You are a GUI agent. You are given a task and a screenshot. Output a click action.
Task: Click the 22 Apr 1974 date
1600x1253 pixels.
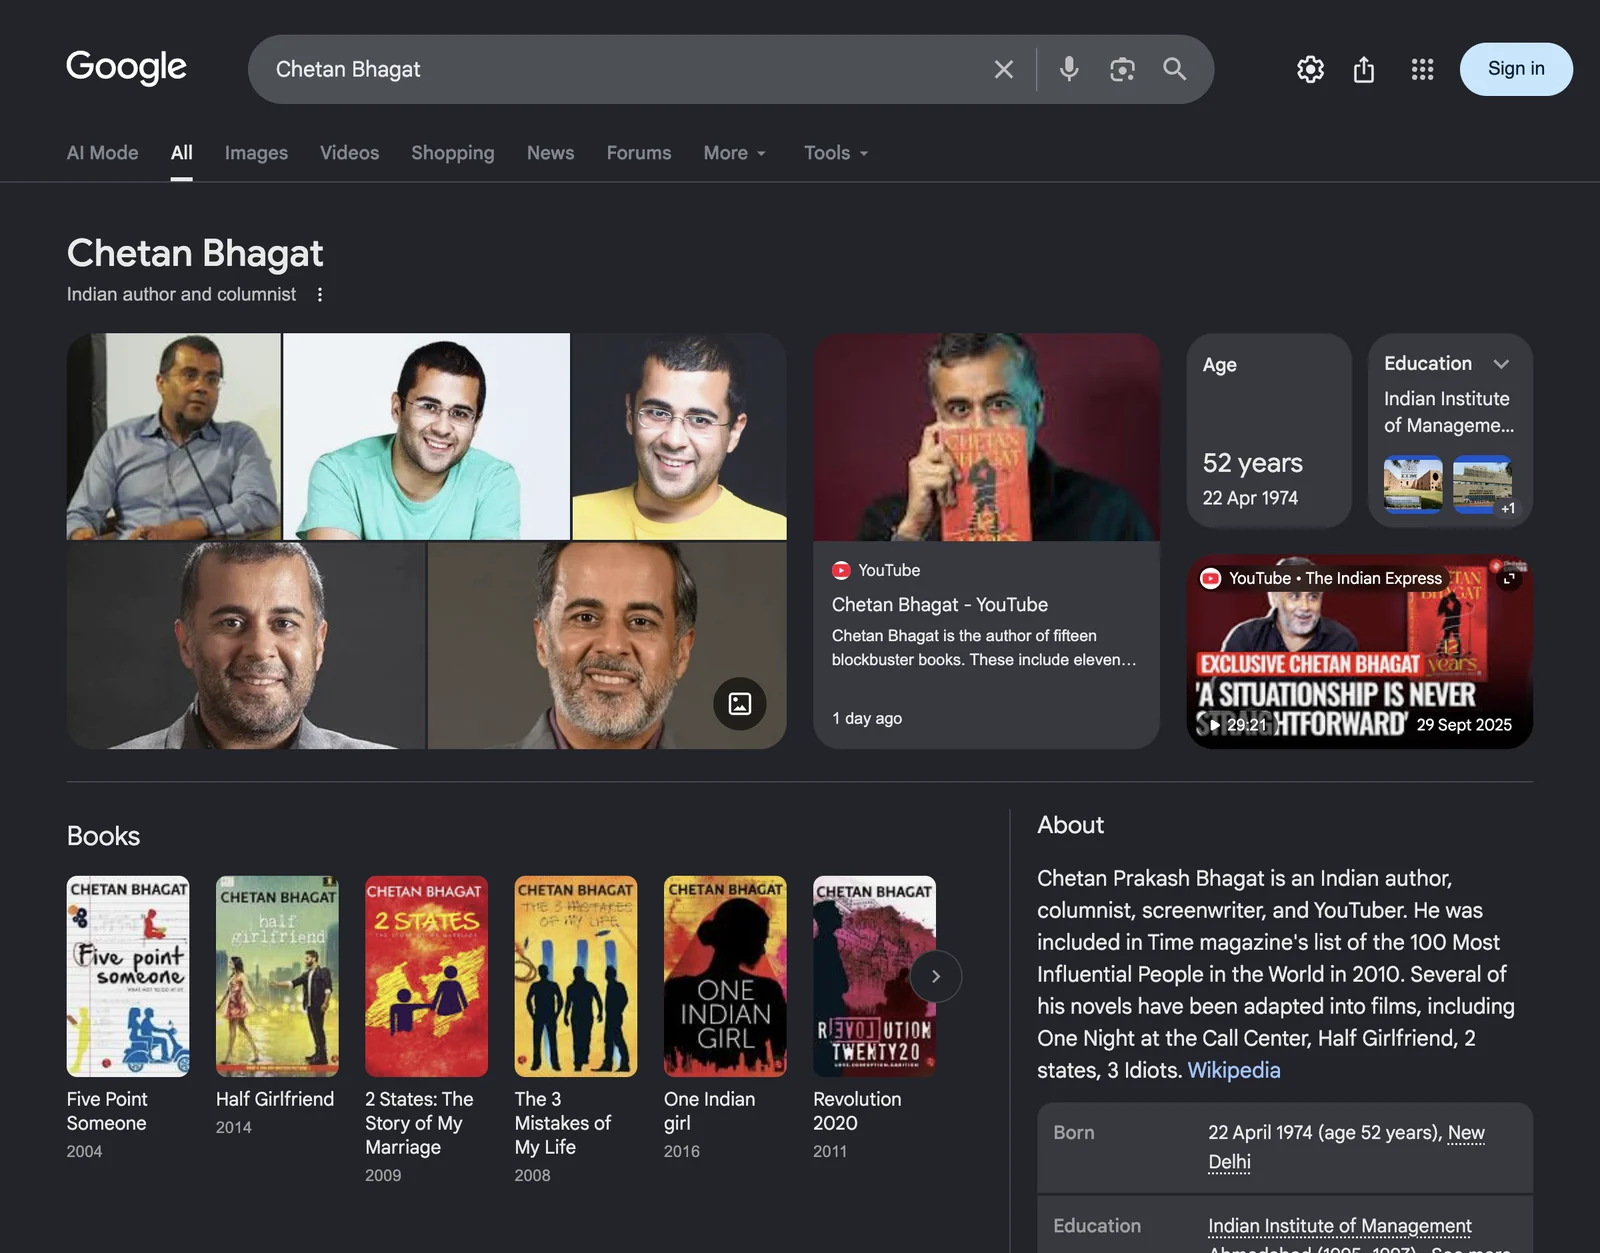tap(1250, 498)
